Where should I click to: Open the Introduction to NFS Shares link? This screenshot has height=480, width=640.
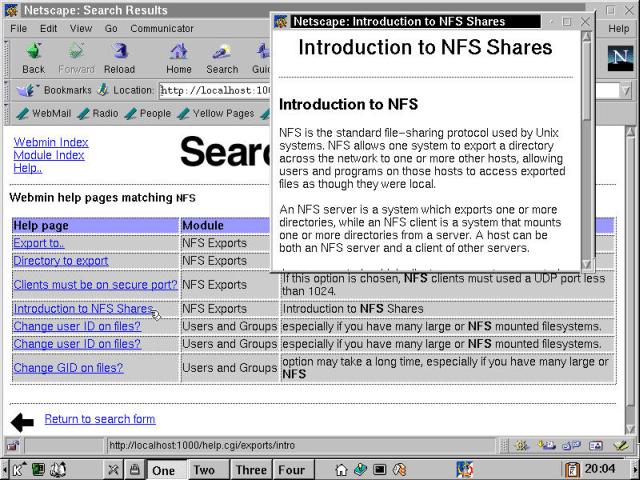(82, 309)
